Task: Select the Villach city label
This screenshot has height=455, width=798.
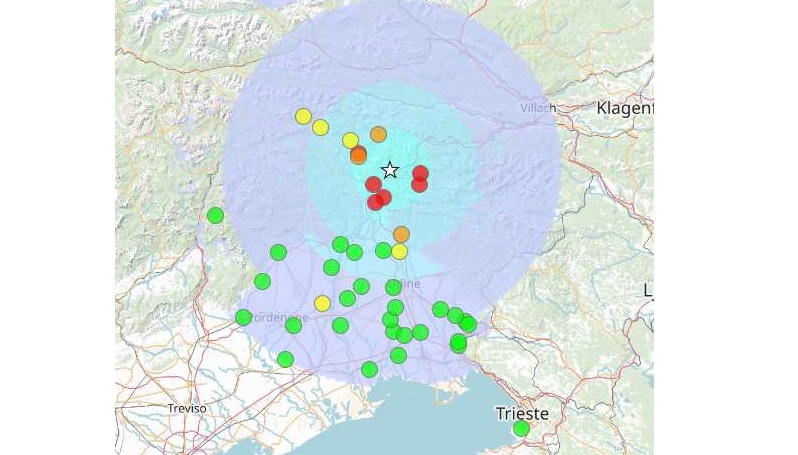Action: (x=538, y=107)
